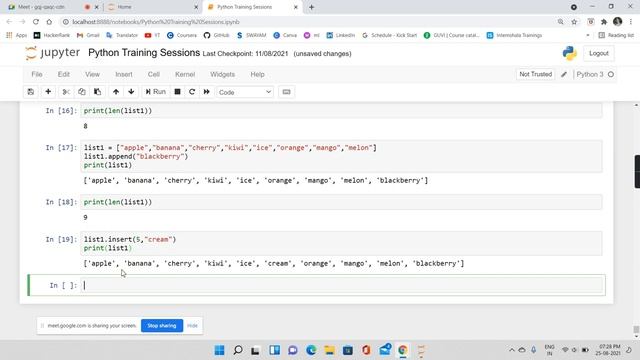This screenshot has height=360, width=640.
Task: Open a new browser tab
Action: (311, 7)
